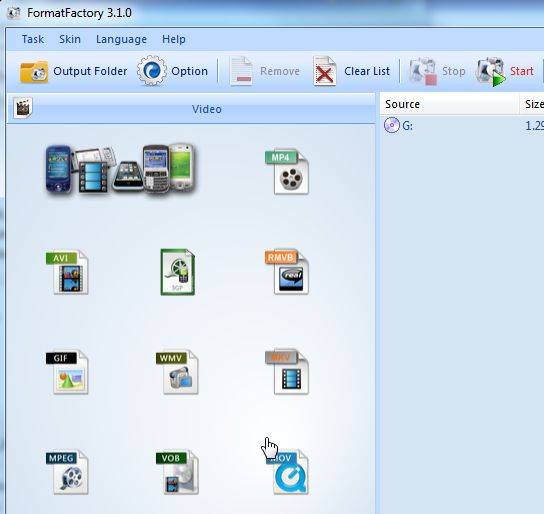The width and height of the screenshot is (544, 514).
Task: Click the disc icon in task list
Action: click(392, 125)
